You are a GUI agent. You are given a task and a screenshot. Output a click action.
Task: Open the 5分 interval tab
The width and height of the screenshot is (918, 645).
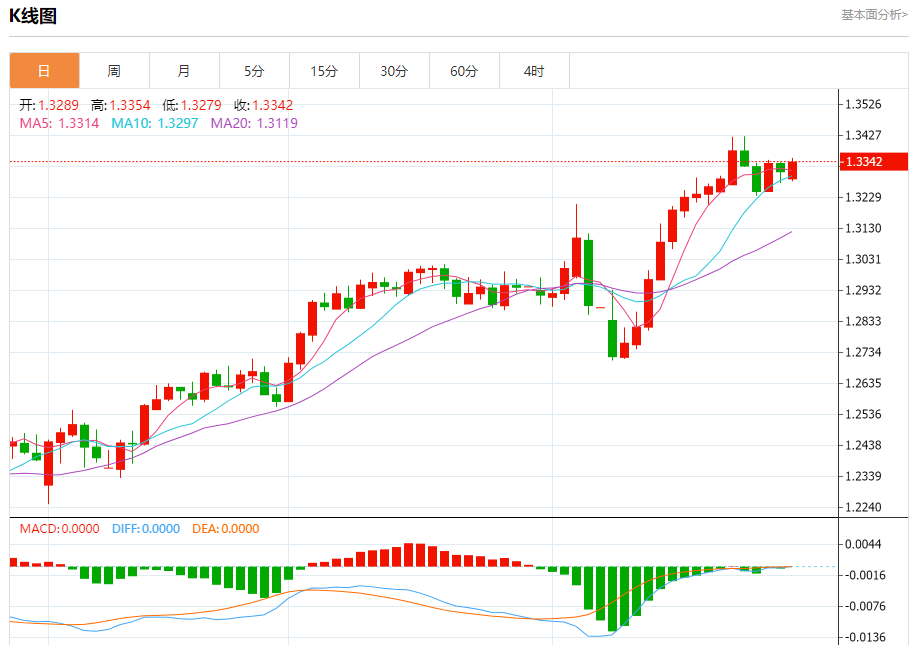[254, 71]
